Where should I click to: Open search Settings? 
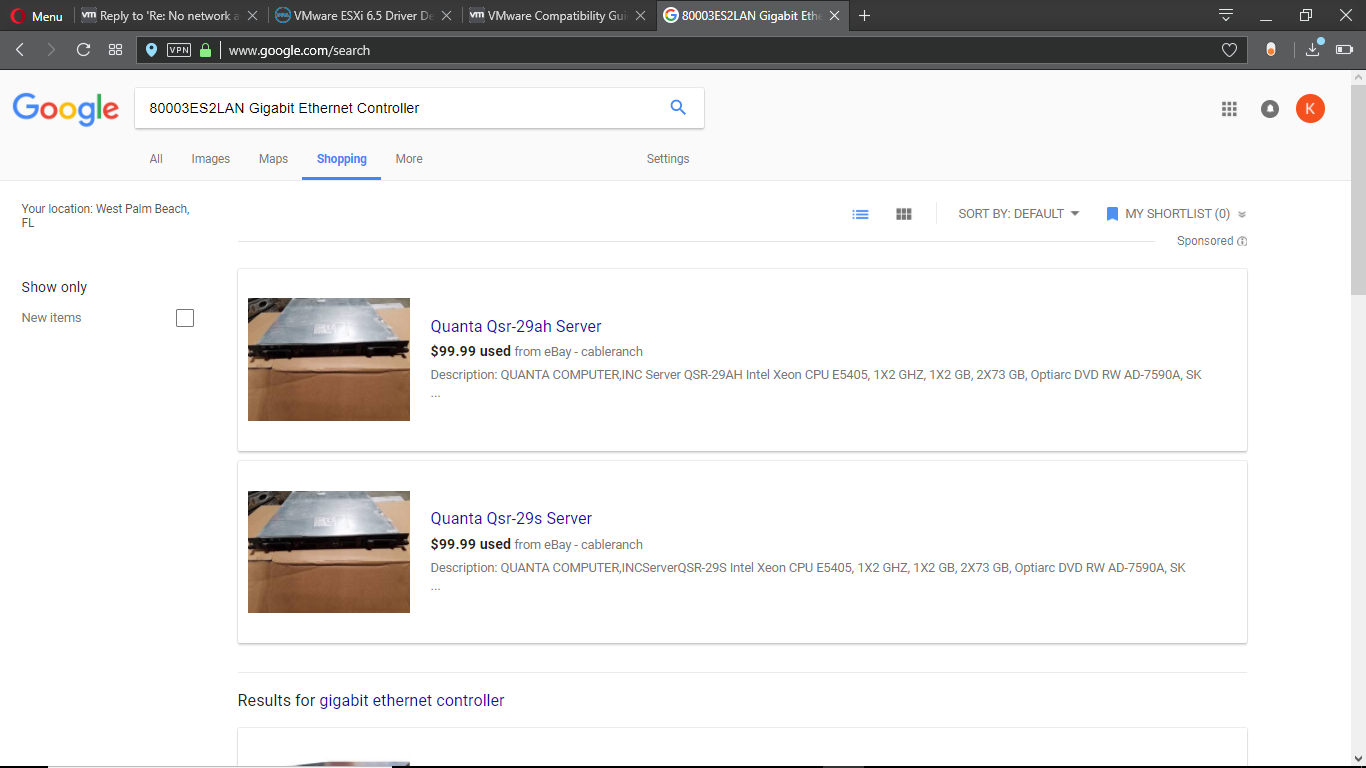pos(668,159)
